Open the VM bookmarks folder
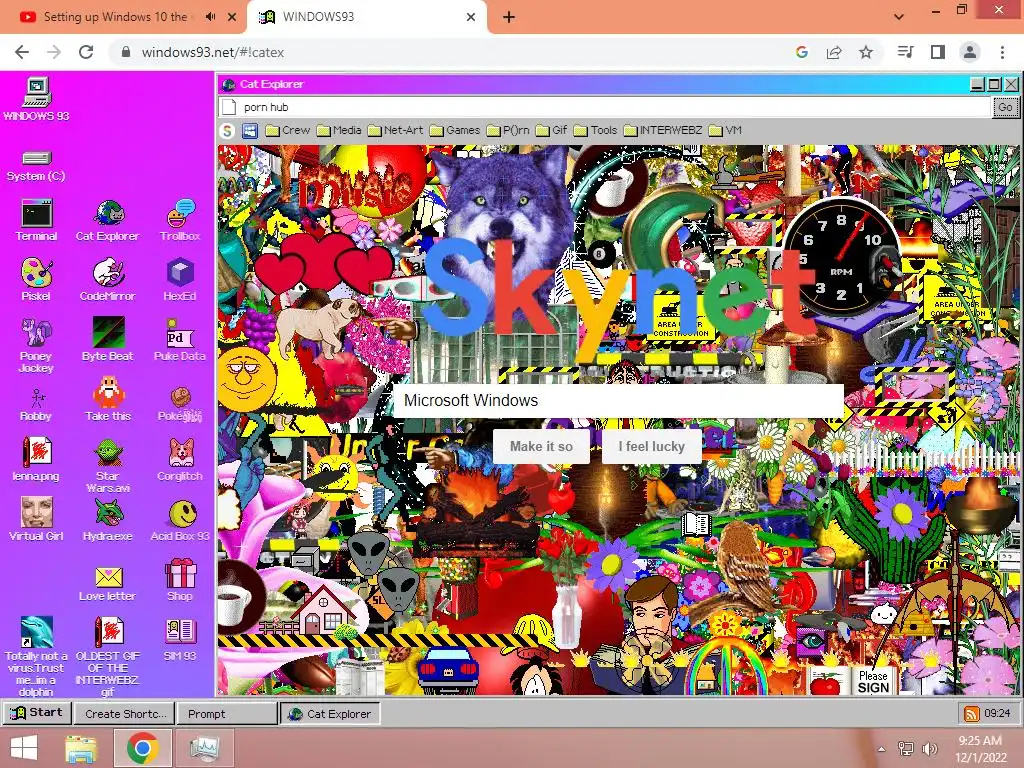The height and width of the screenshot is (768, 1024). tap(726, 131)
